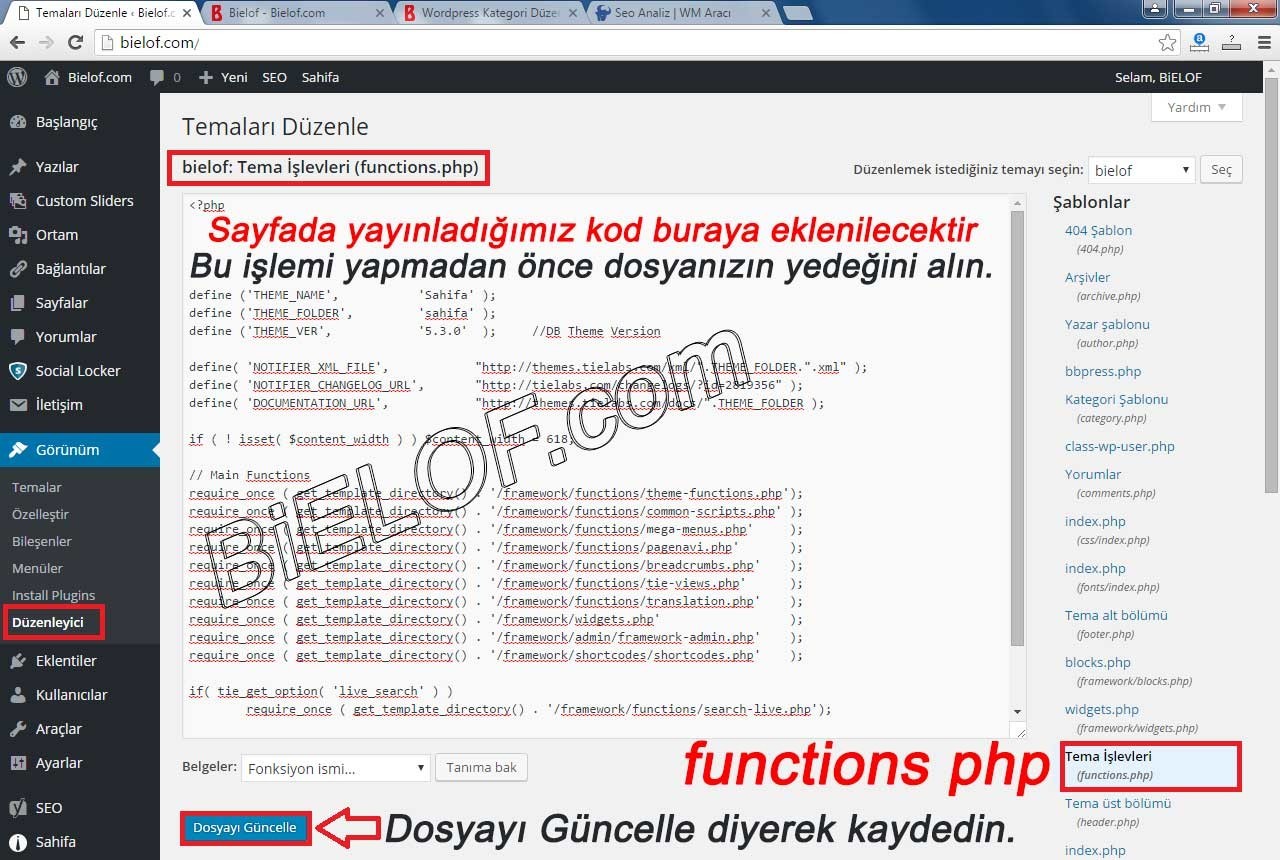Open the Chrome menu hamburger icon

(1262, 43)
